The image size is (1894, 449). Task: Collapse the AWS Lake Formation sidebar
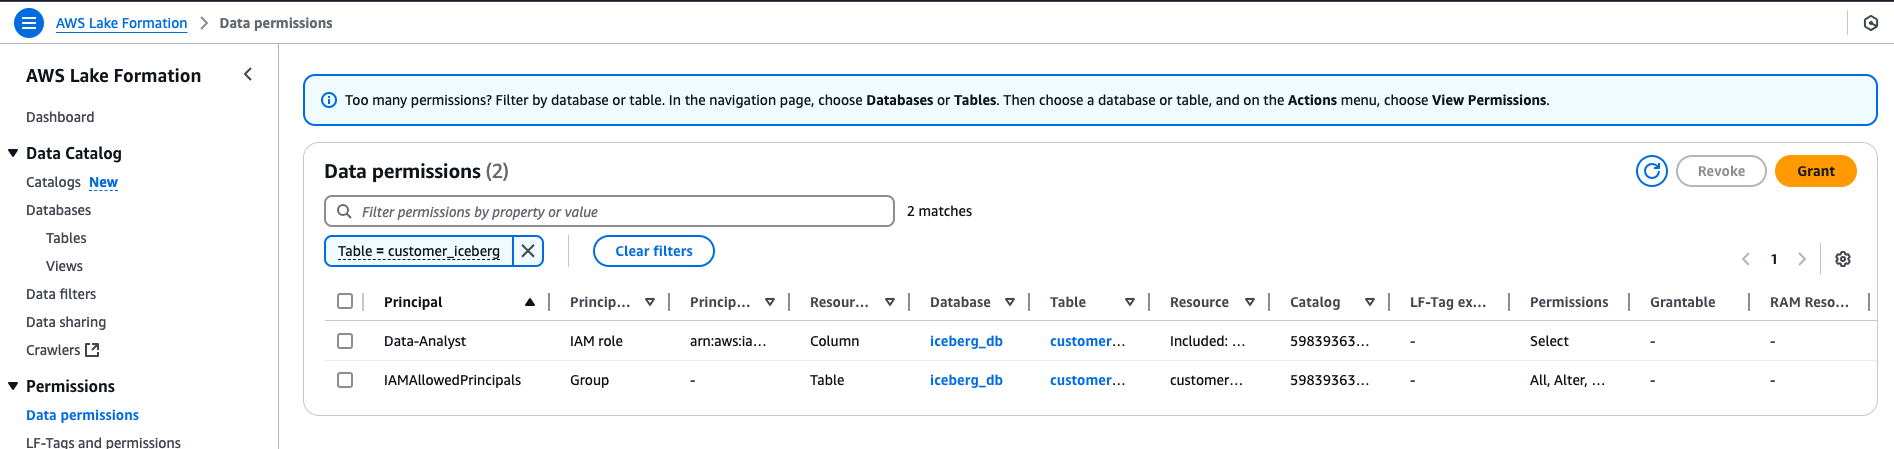248,74
